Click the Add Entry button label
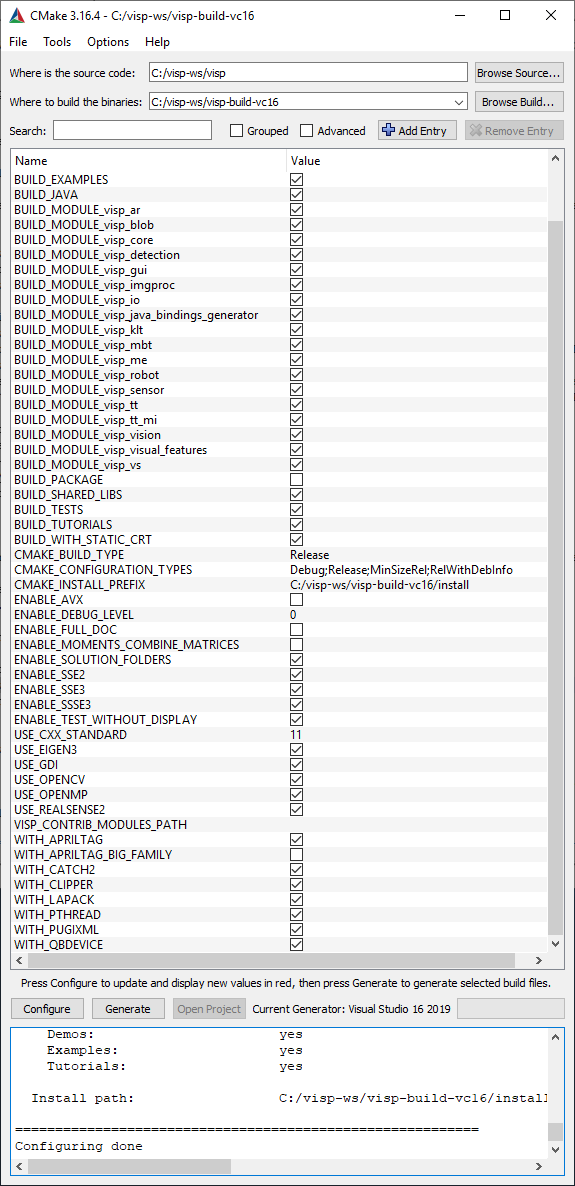Screen dimensions: 575x1186 tap(422, 131)
